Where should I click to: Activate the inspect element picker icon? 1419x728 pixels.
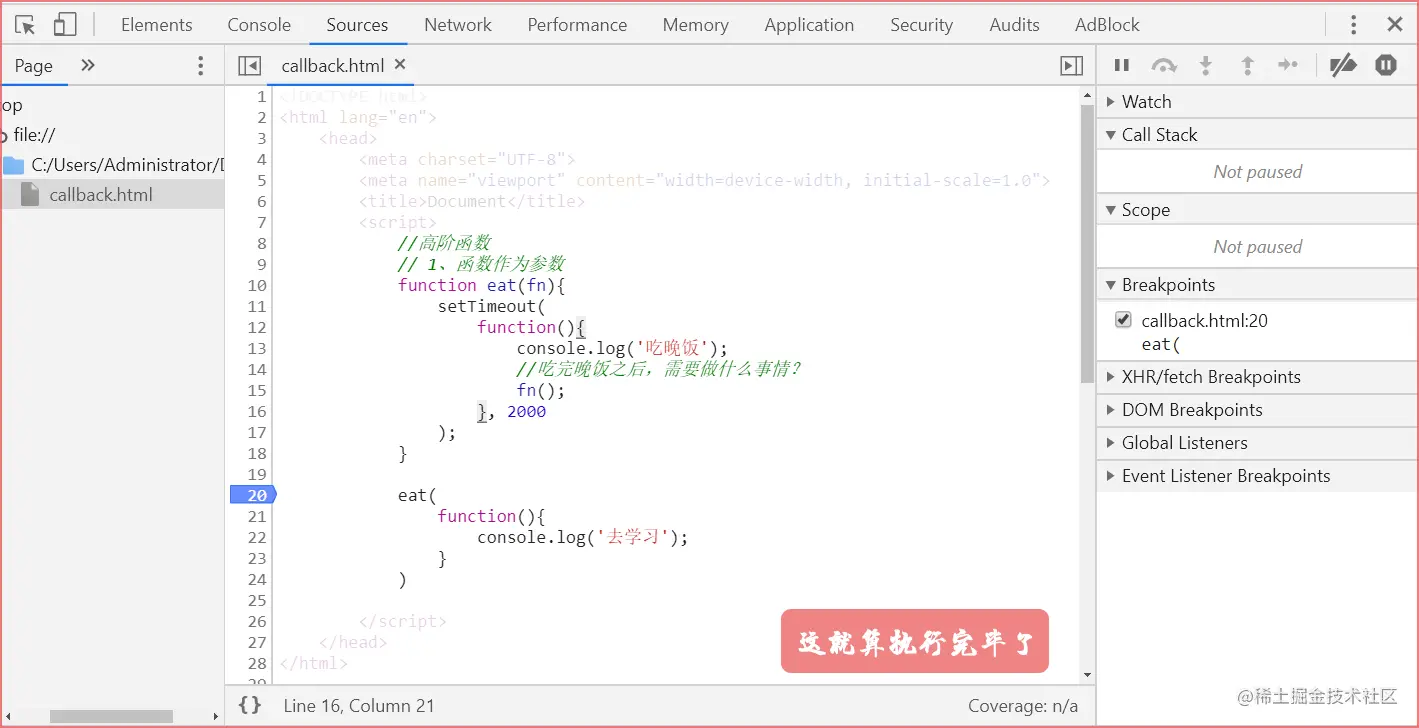point(25,25)
